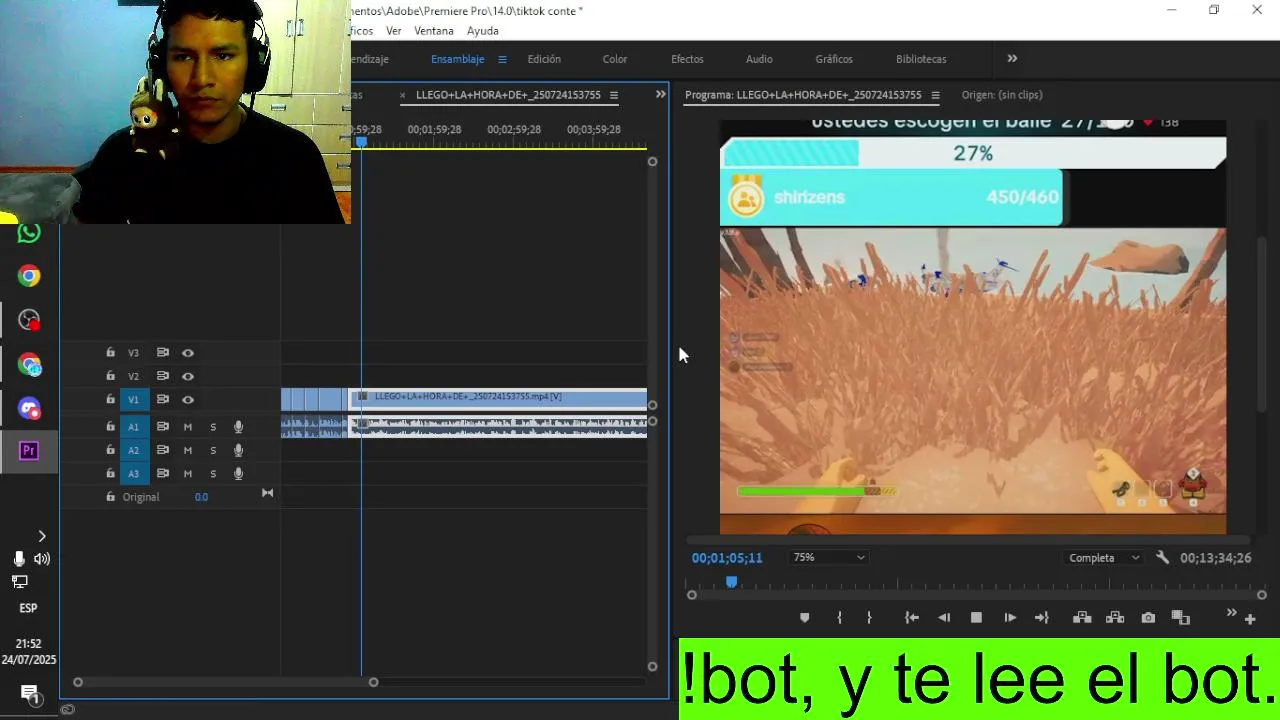This screenshot has height=720, width=1280.
Task: Open the Ayuda menu
Action: pyautogui.click(x=483, y=31)
